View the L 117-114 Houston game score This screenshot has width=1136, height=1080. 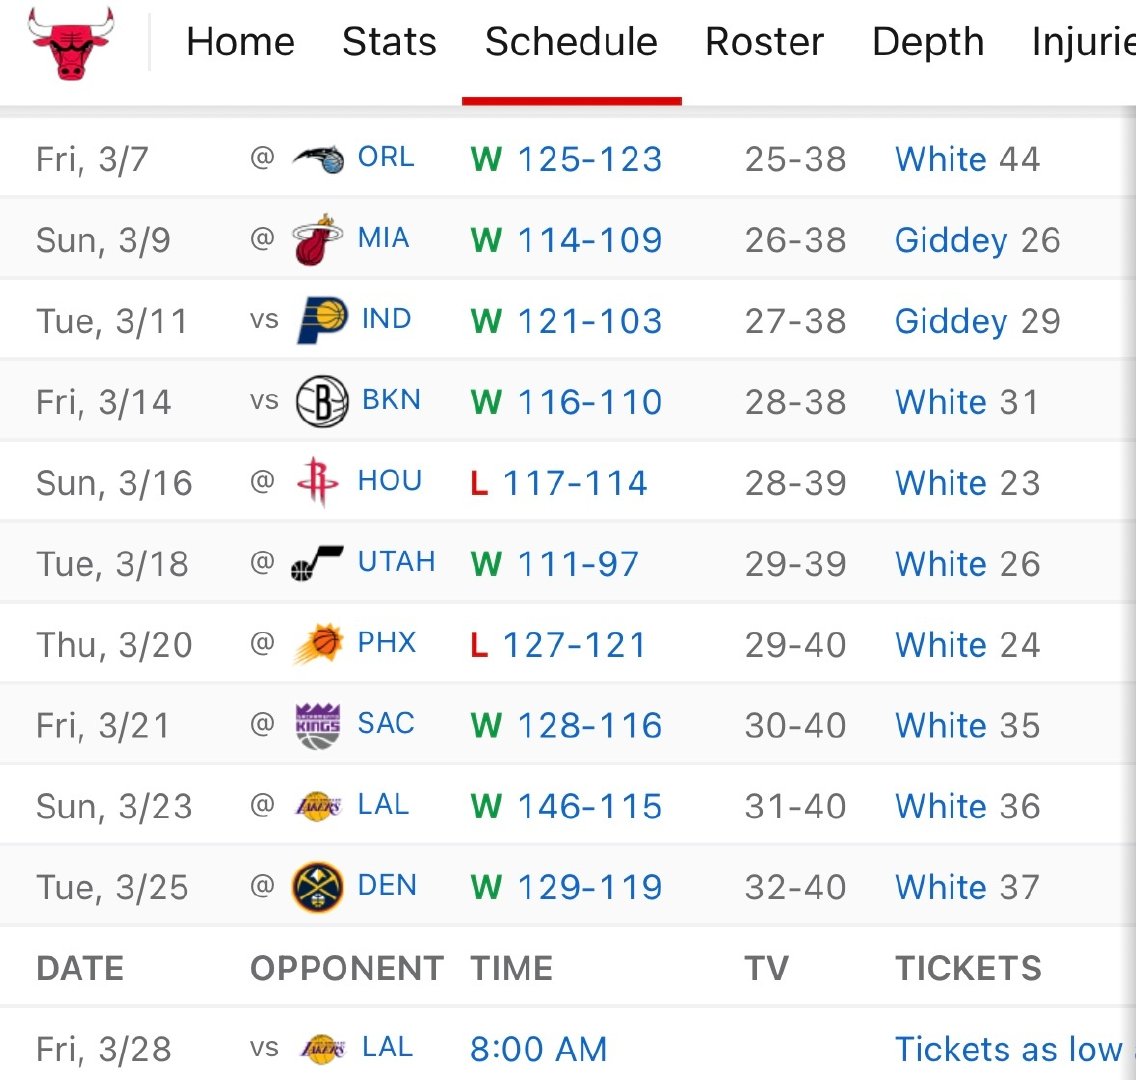click(x=559, y=483)
